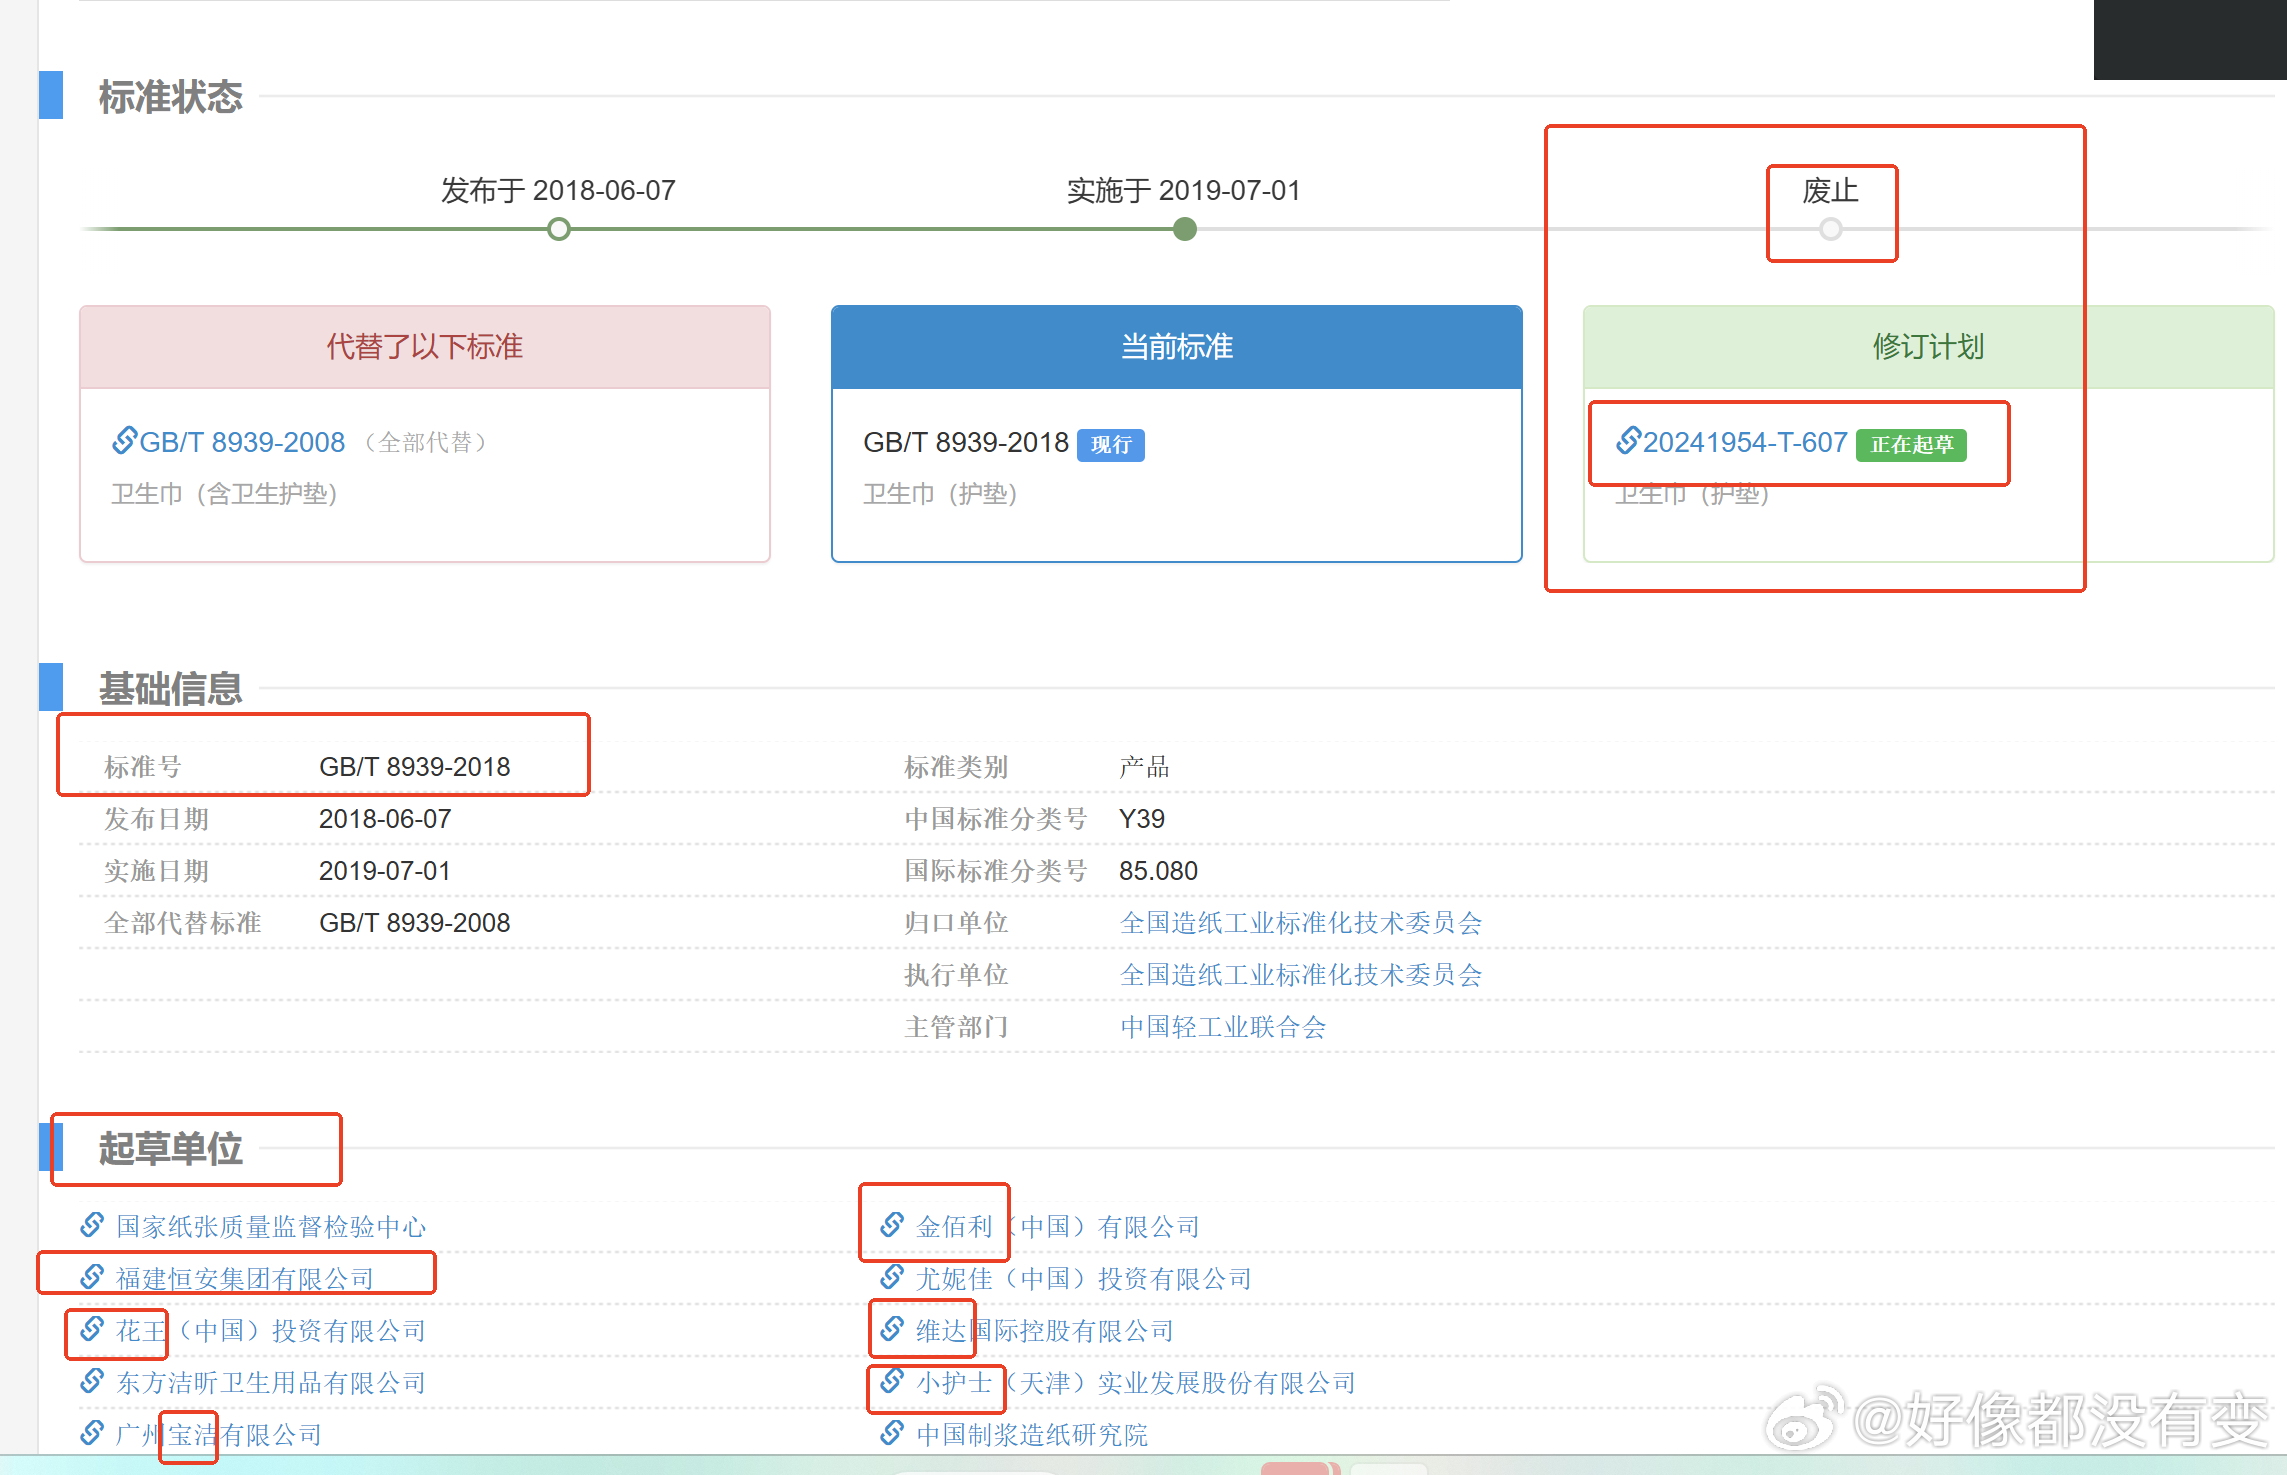Click the 现行 status badge
The height and width of the screenshot is (1475, 2287).
[1110, 445]
